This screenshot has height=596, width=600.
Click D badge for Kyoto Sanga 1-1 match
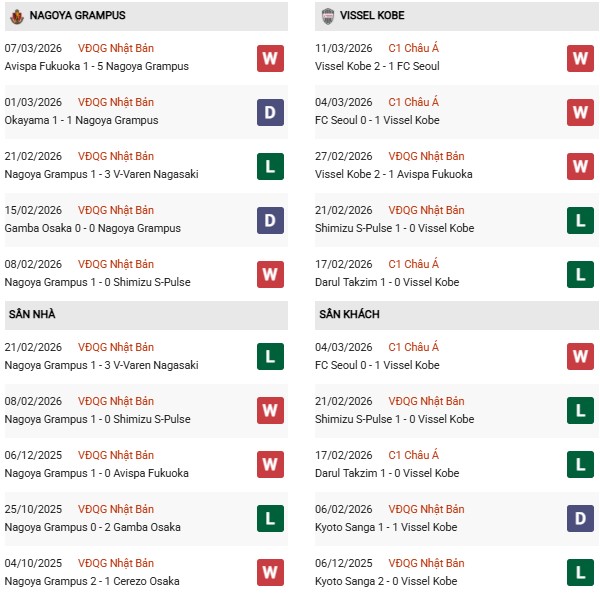pyautogui.click(x=580, y=519)
